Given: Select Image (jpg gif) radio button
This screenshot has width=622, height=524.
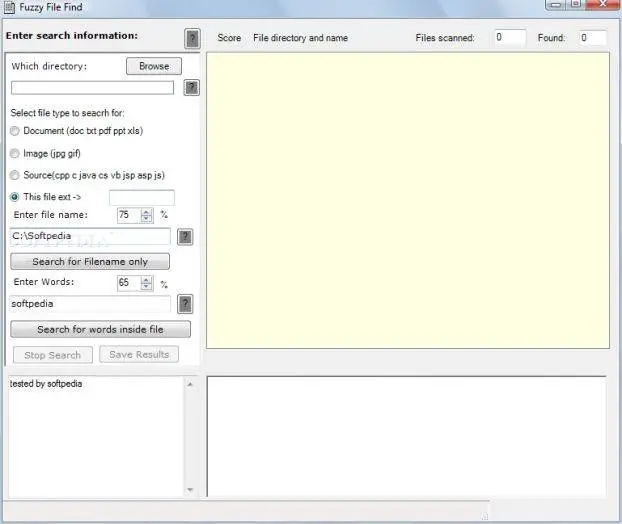Looking at the screenshot, I should coord(15,154).
